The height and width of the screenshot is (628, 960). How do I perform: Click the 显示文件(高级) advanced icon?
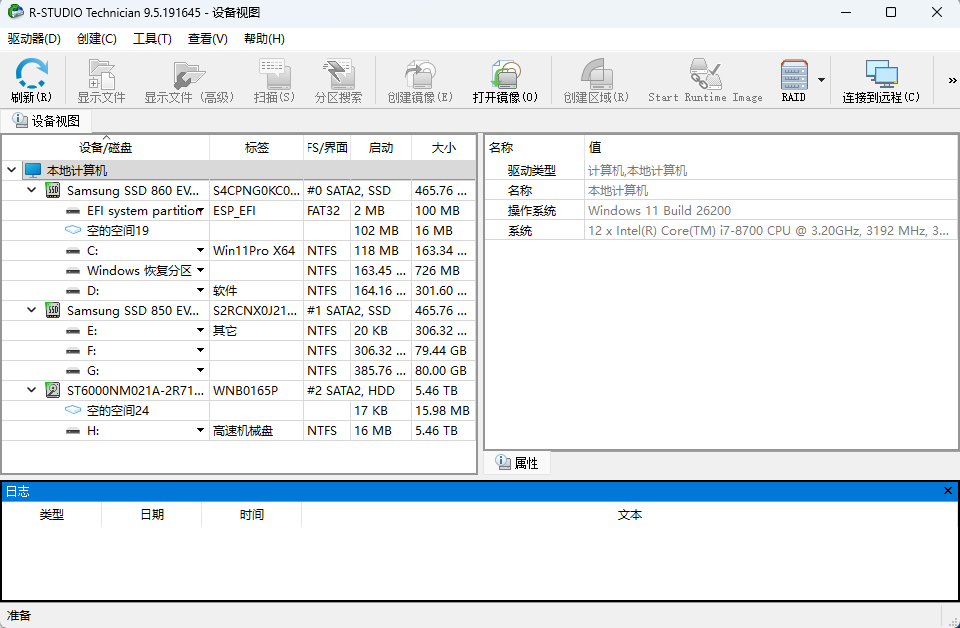tap(189, 80)
